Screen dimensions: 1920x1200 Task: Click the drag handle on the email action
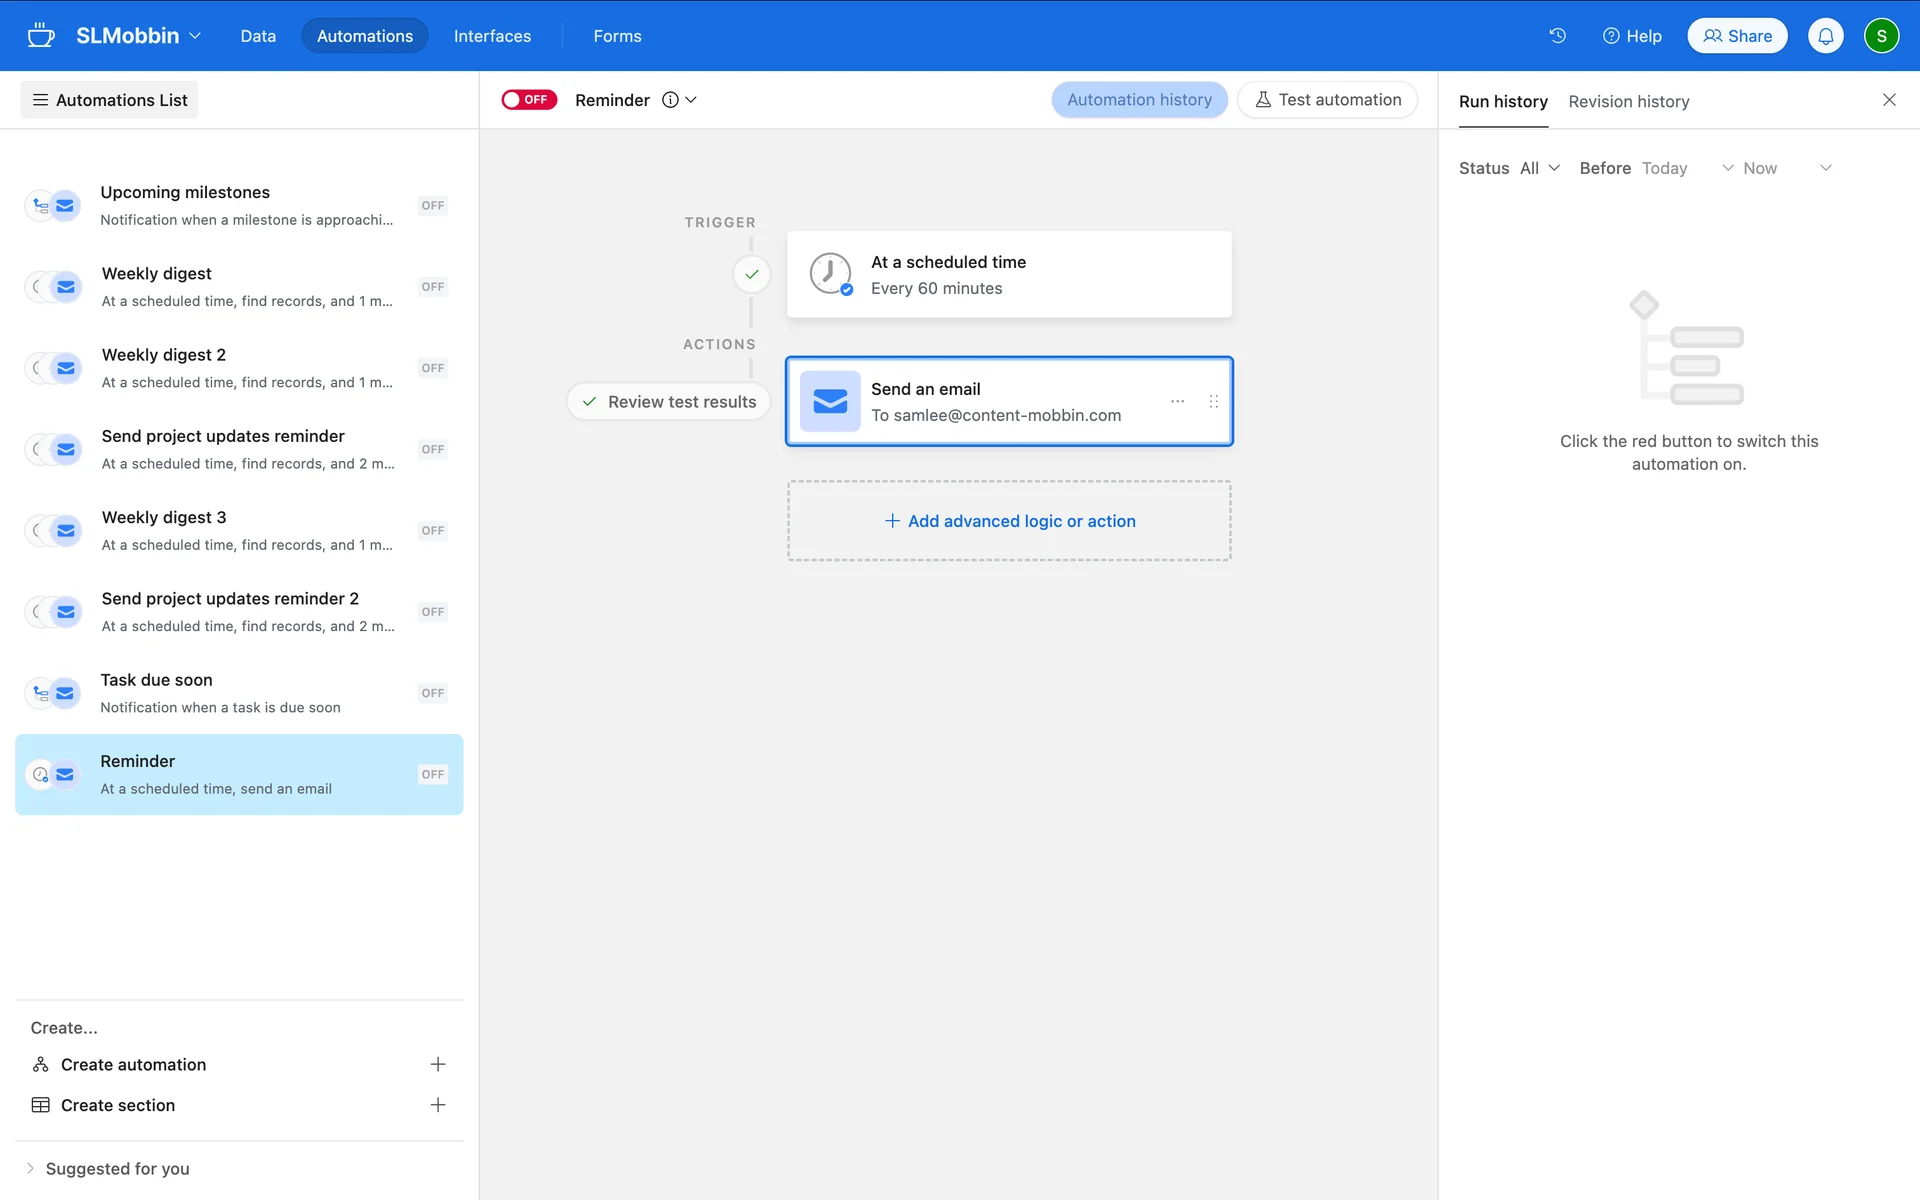1213,401
